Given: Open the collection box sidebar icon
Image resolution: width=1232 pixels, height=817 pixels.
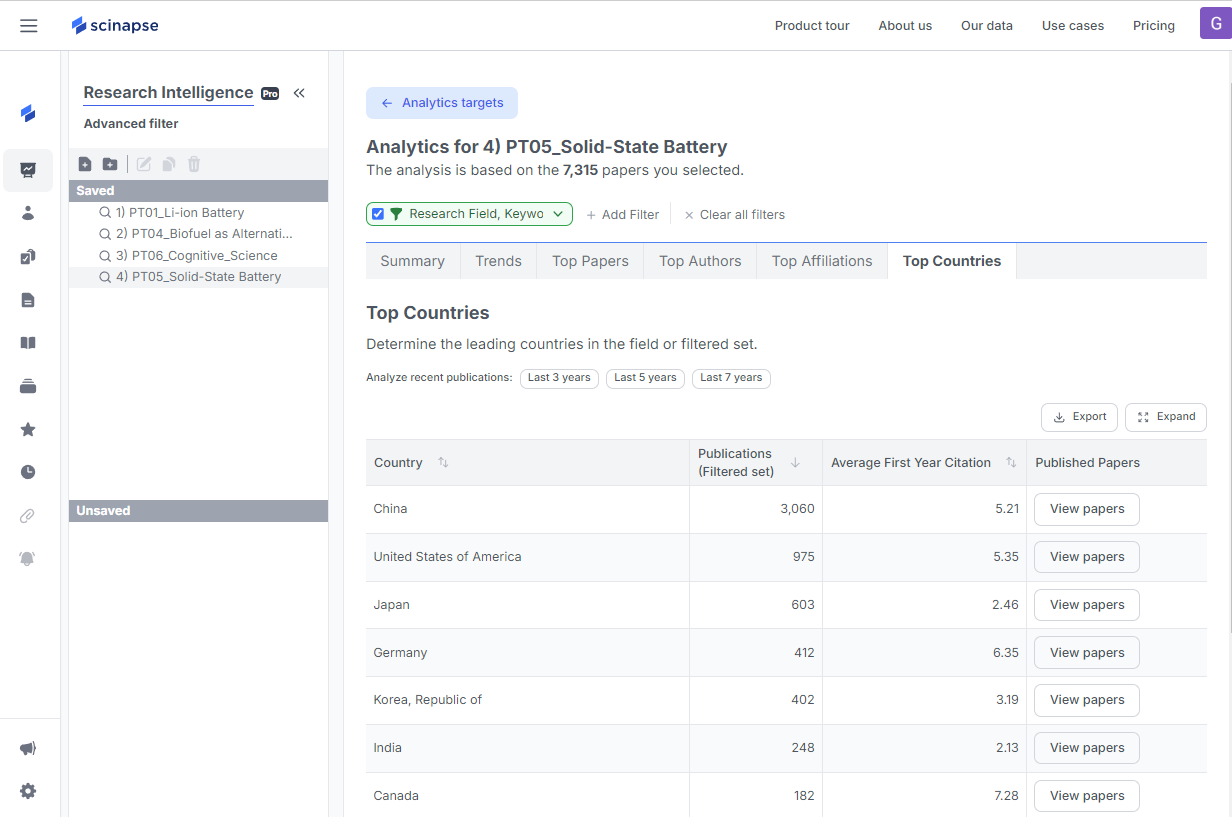Looking at the screenshot, I should 28,386.
